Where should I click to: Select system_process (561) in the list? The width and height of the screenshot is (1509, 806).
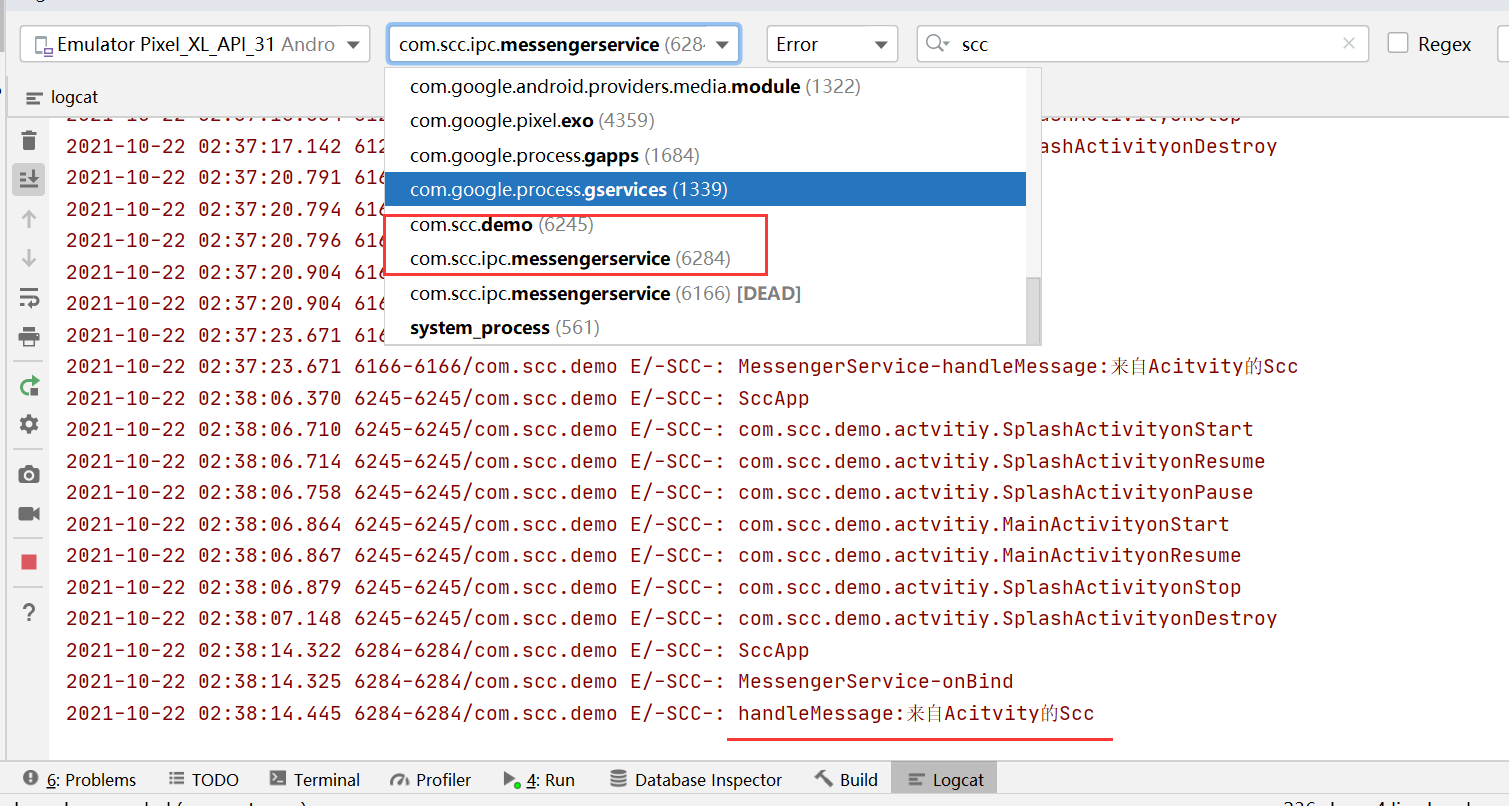tap(705, 328)
